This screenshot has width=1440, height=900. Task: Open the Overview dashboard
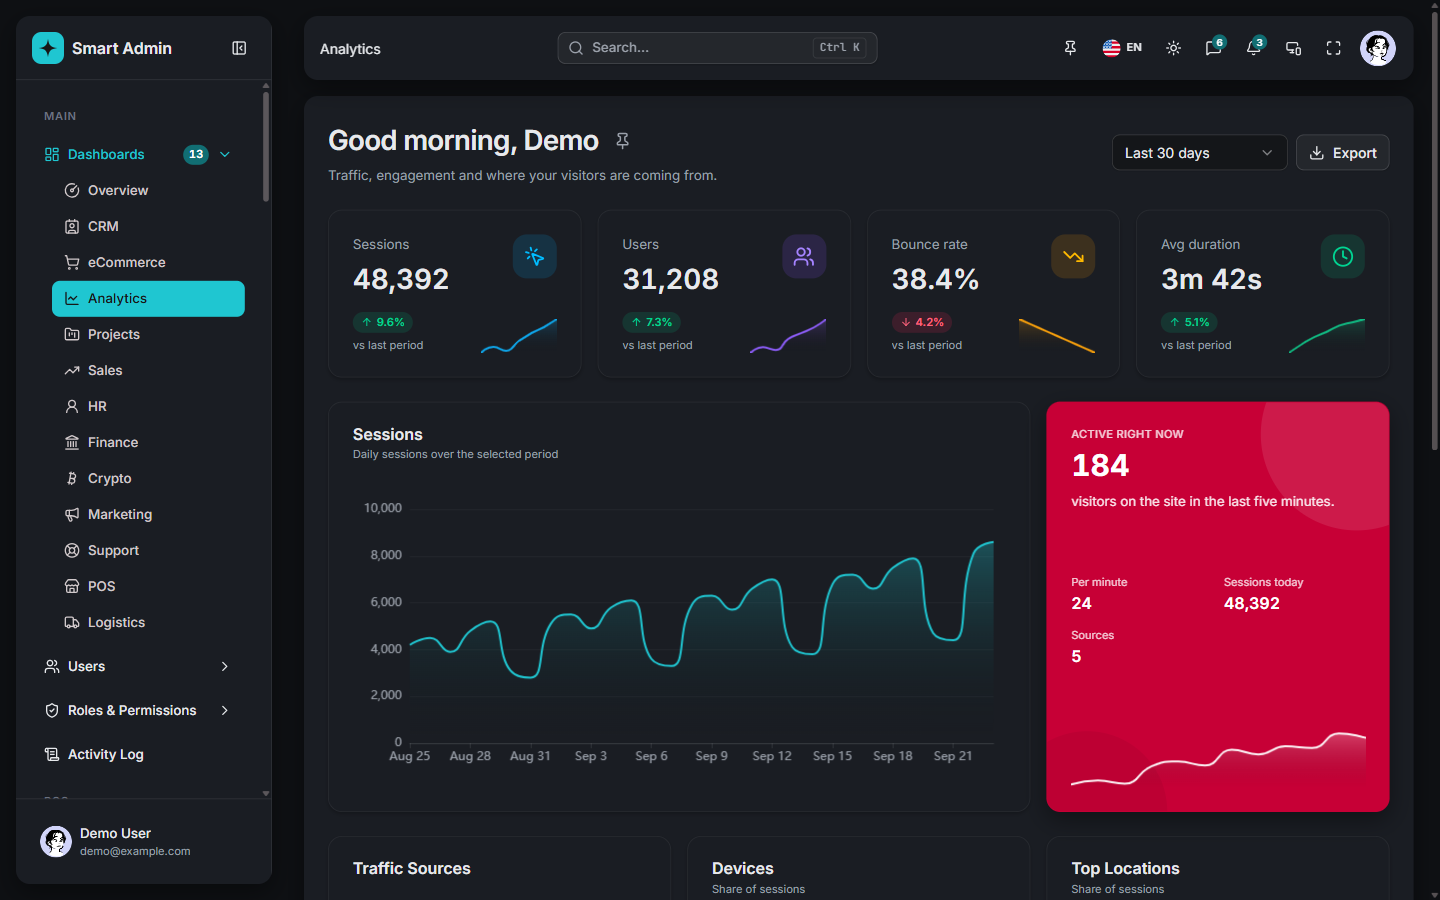tap(148, 190)
